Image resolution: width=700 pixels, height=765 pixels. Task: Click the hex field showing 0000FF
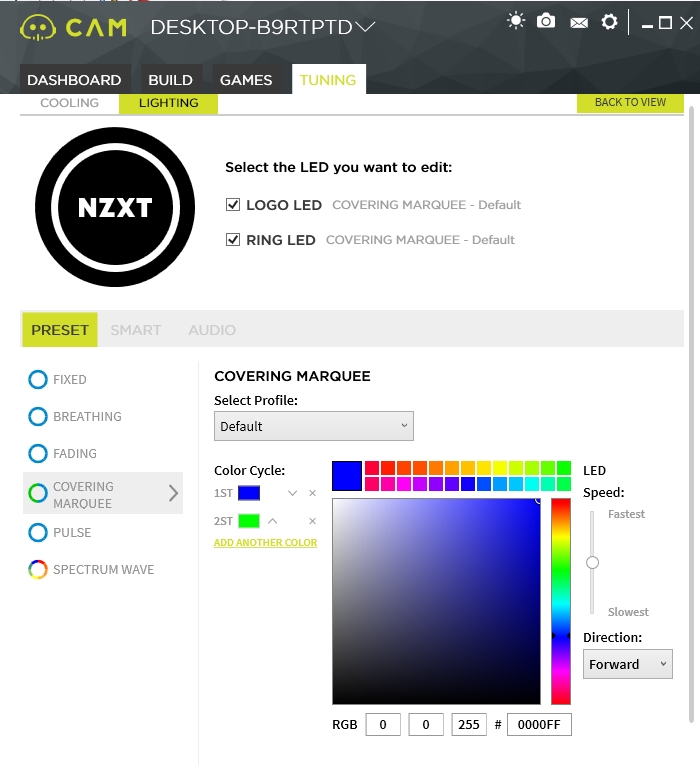(539, 725)
